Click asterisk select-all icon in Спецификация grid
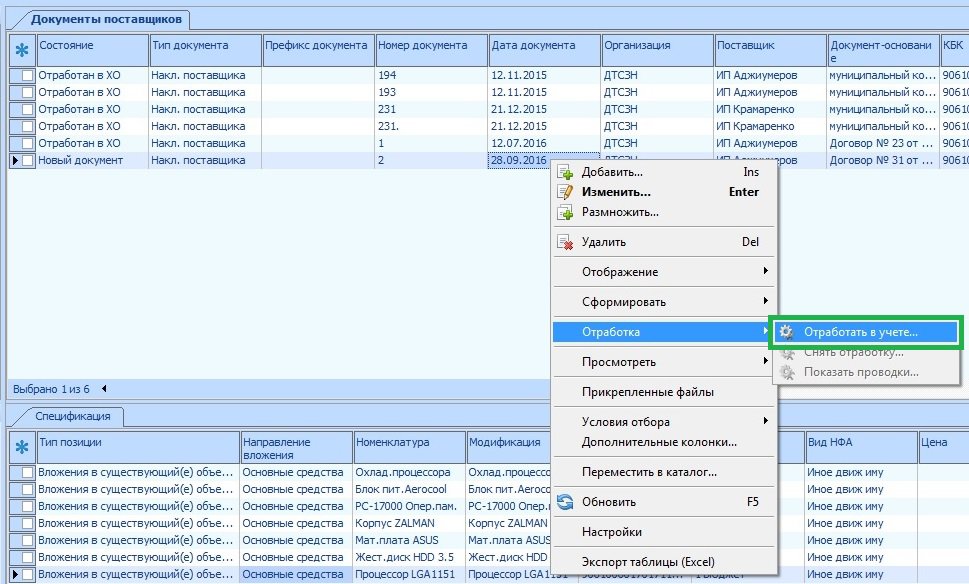This screenshot has height=584, width=969. pos(22,447)
